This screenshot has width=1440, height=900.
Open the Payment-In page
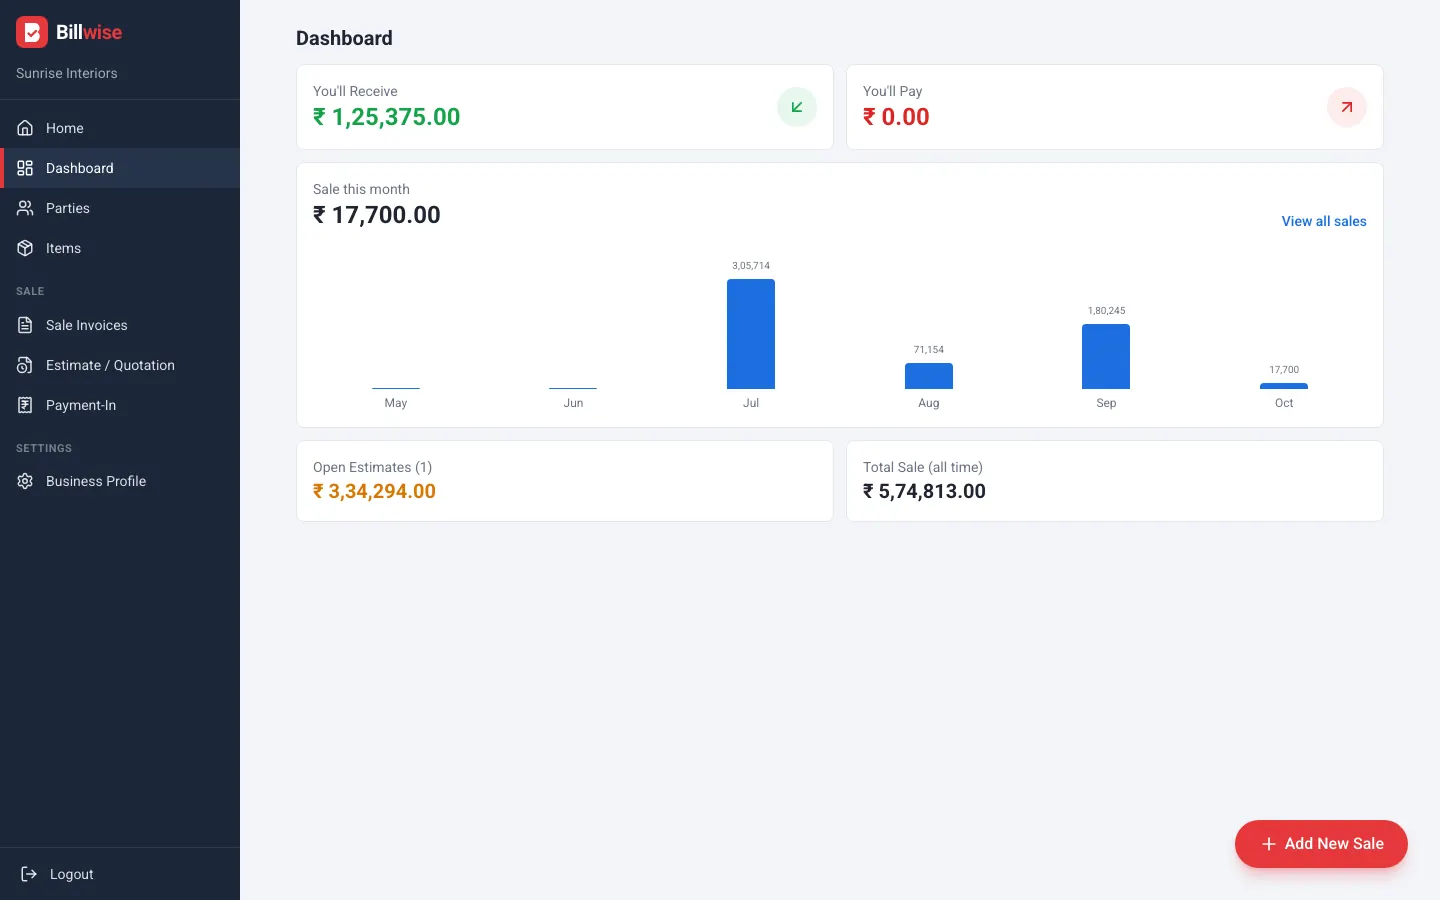click(x=120, y=405)
